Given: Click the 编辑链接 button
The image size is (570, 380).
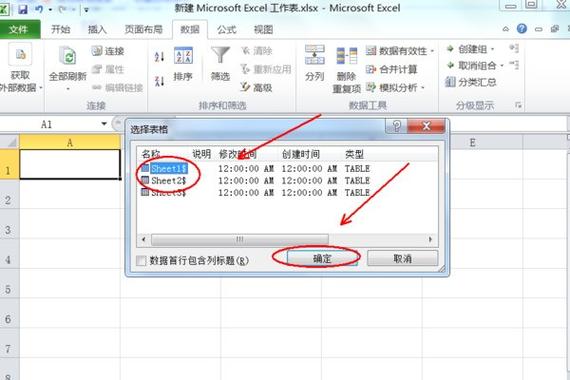Looking at the screenshot, I should [117, 87].
